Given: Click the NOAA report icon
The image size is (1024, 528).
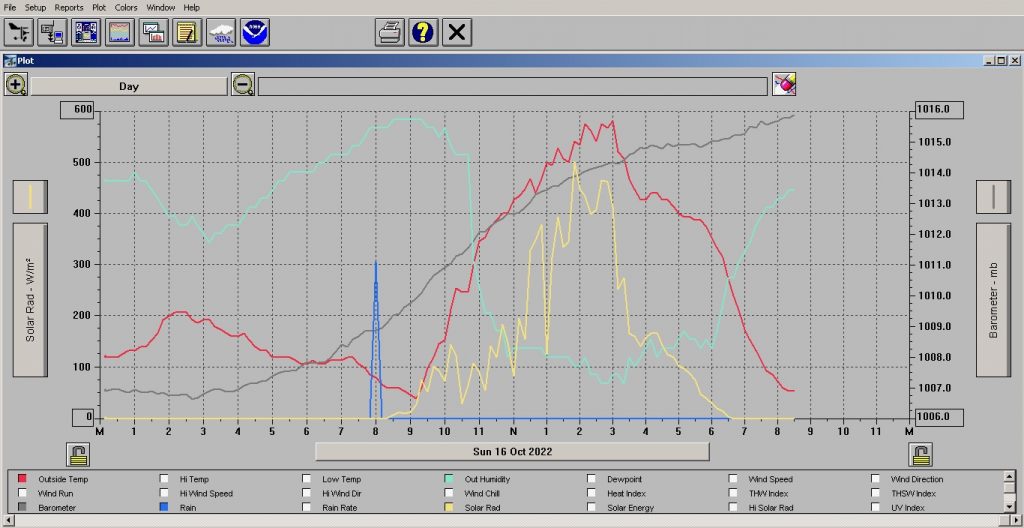Looking at the screenshot, I should point(255,32).
